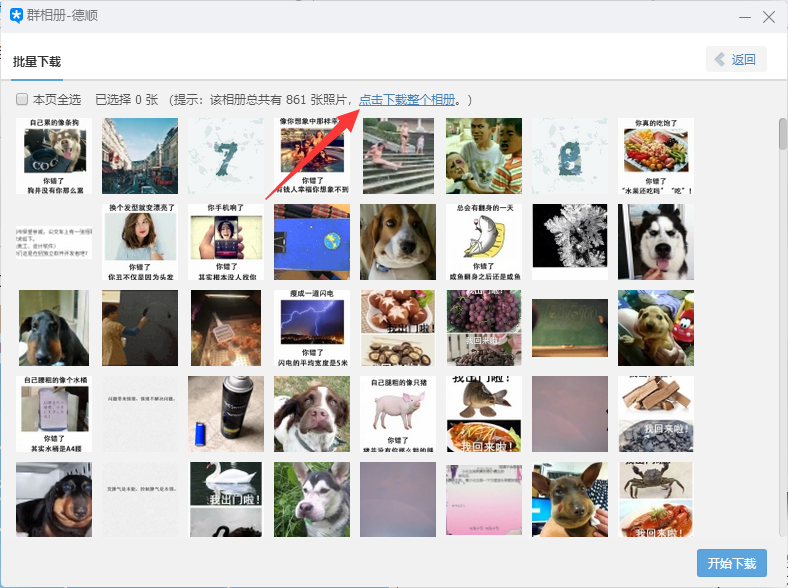Click the back arrow icon beside 返回
Viewport: 788px width, 588px height.
click(x=720, y=59)
